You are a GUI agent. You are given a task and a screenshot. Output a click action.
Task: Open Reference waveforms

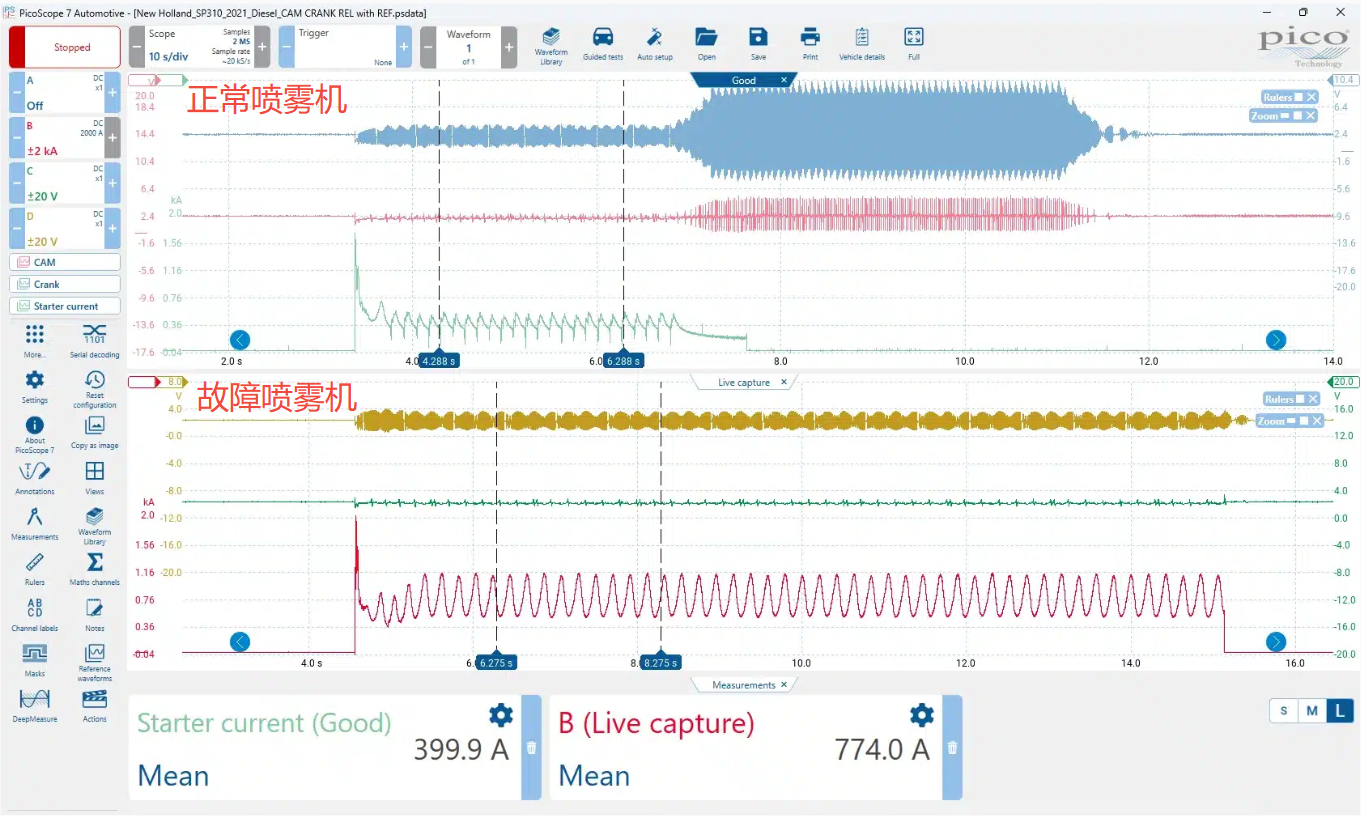[x=95, y=662]
